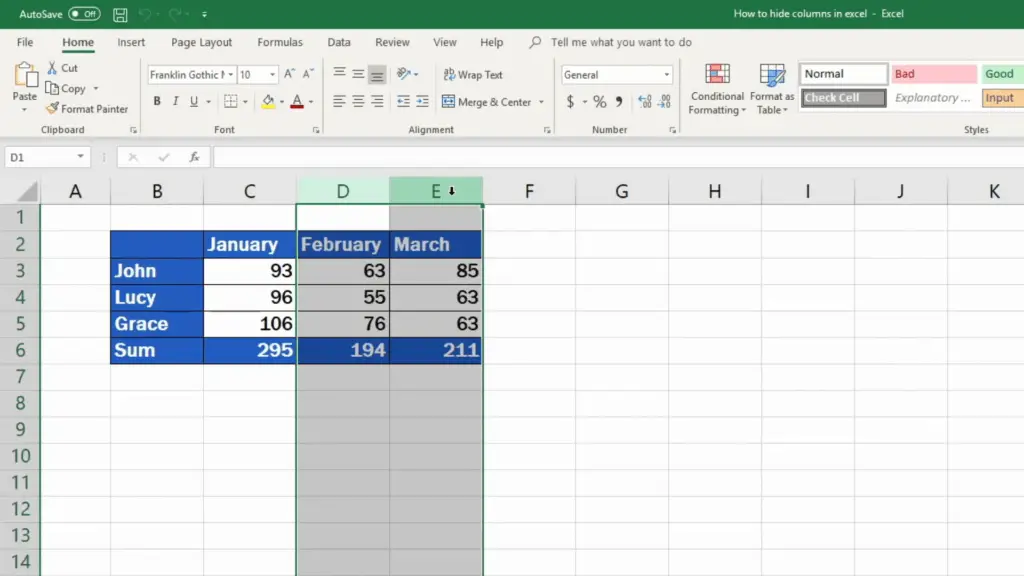Click the Fill Color bucket icon
Image resolution: width=1024 pixels, height=576 pixels.
(x=267, y=102)
